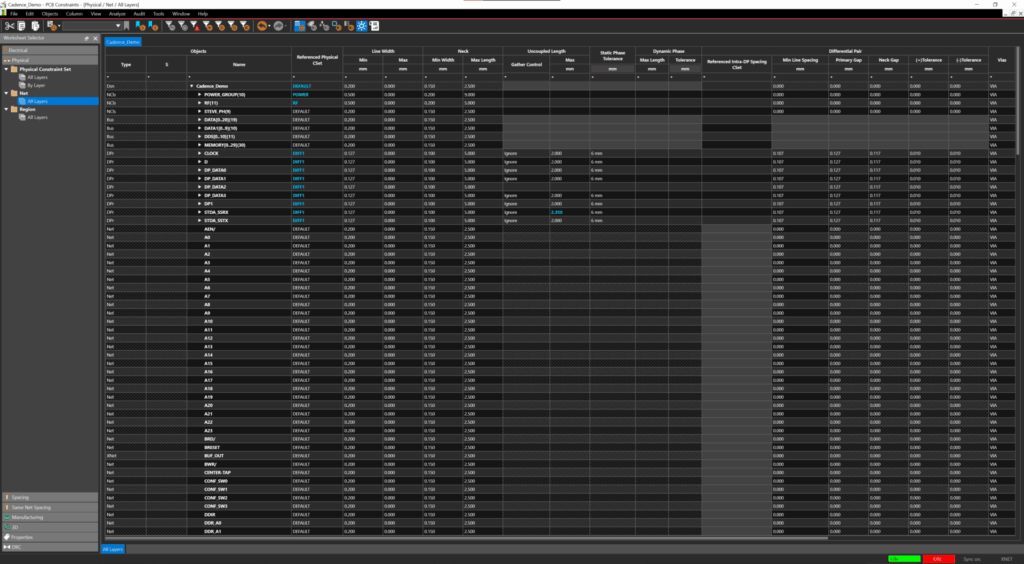Open the Same Net Spacing domain
Image resolution: width=1024 pixels, height=564 pixels.
[50, 507]
